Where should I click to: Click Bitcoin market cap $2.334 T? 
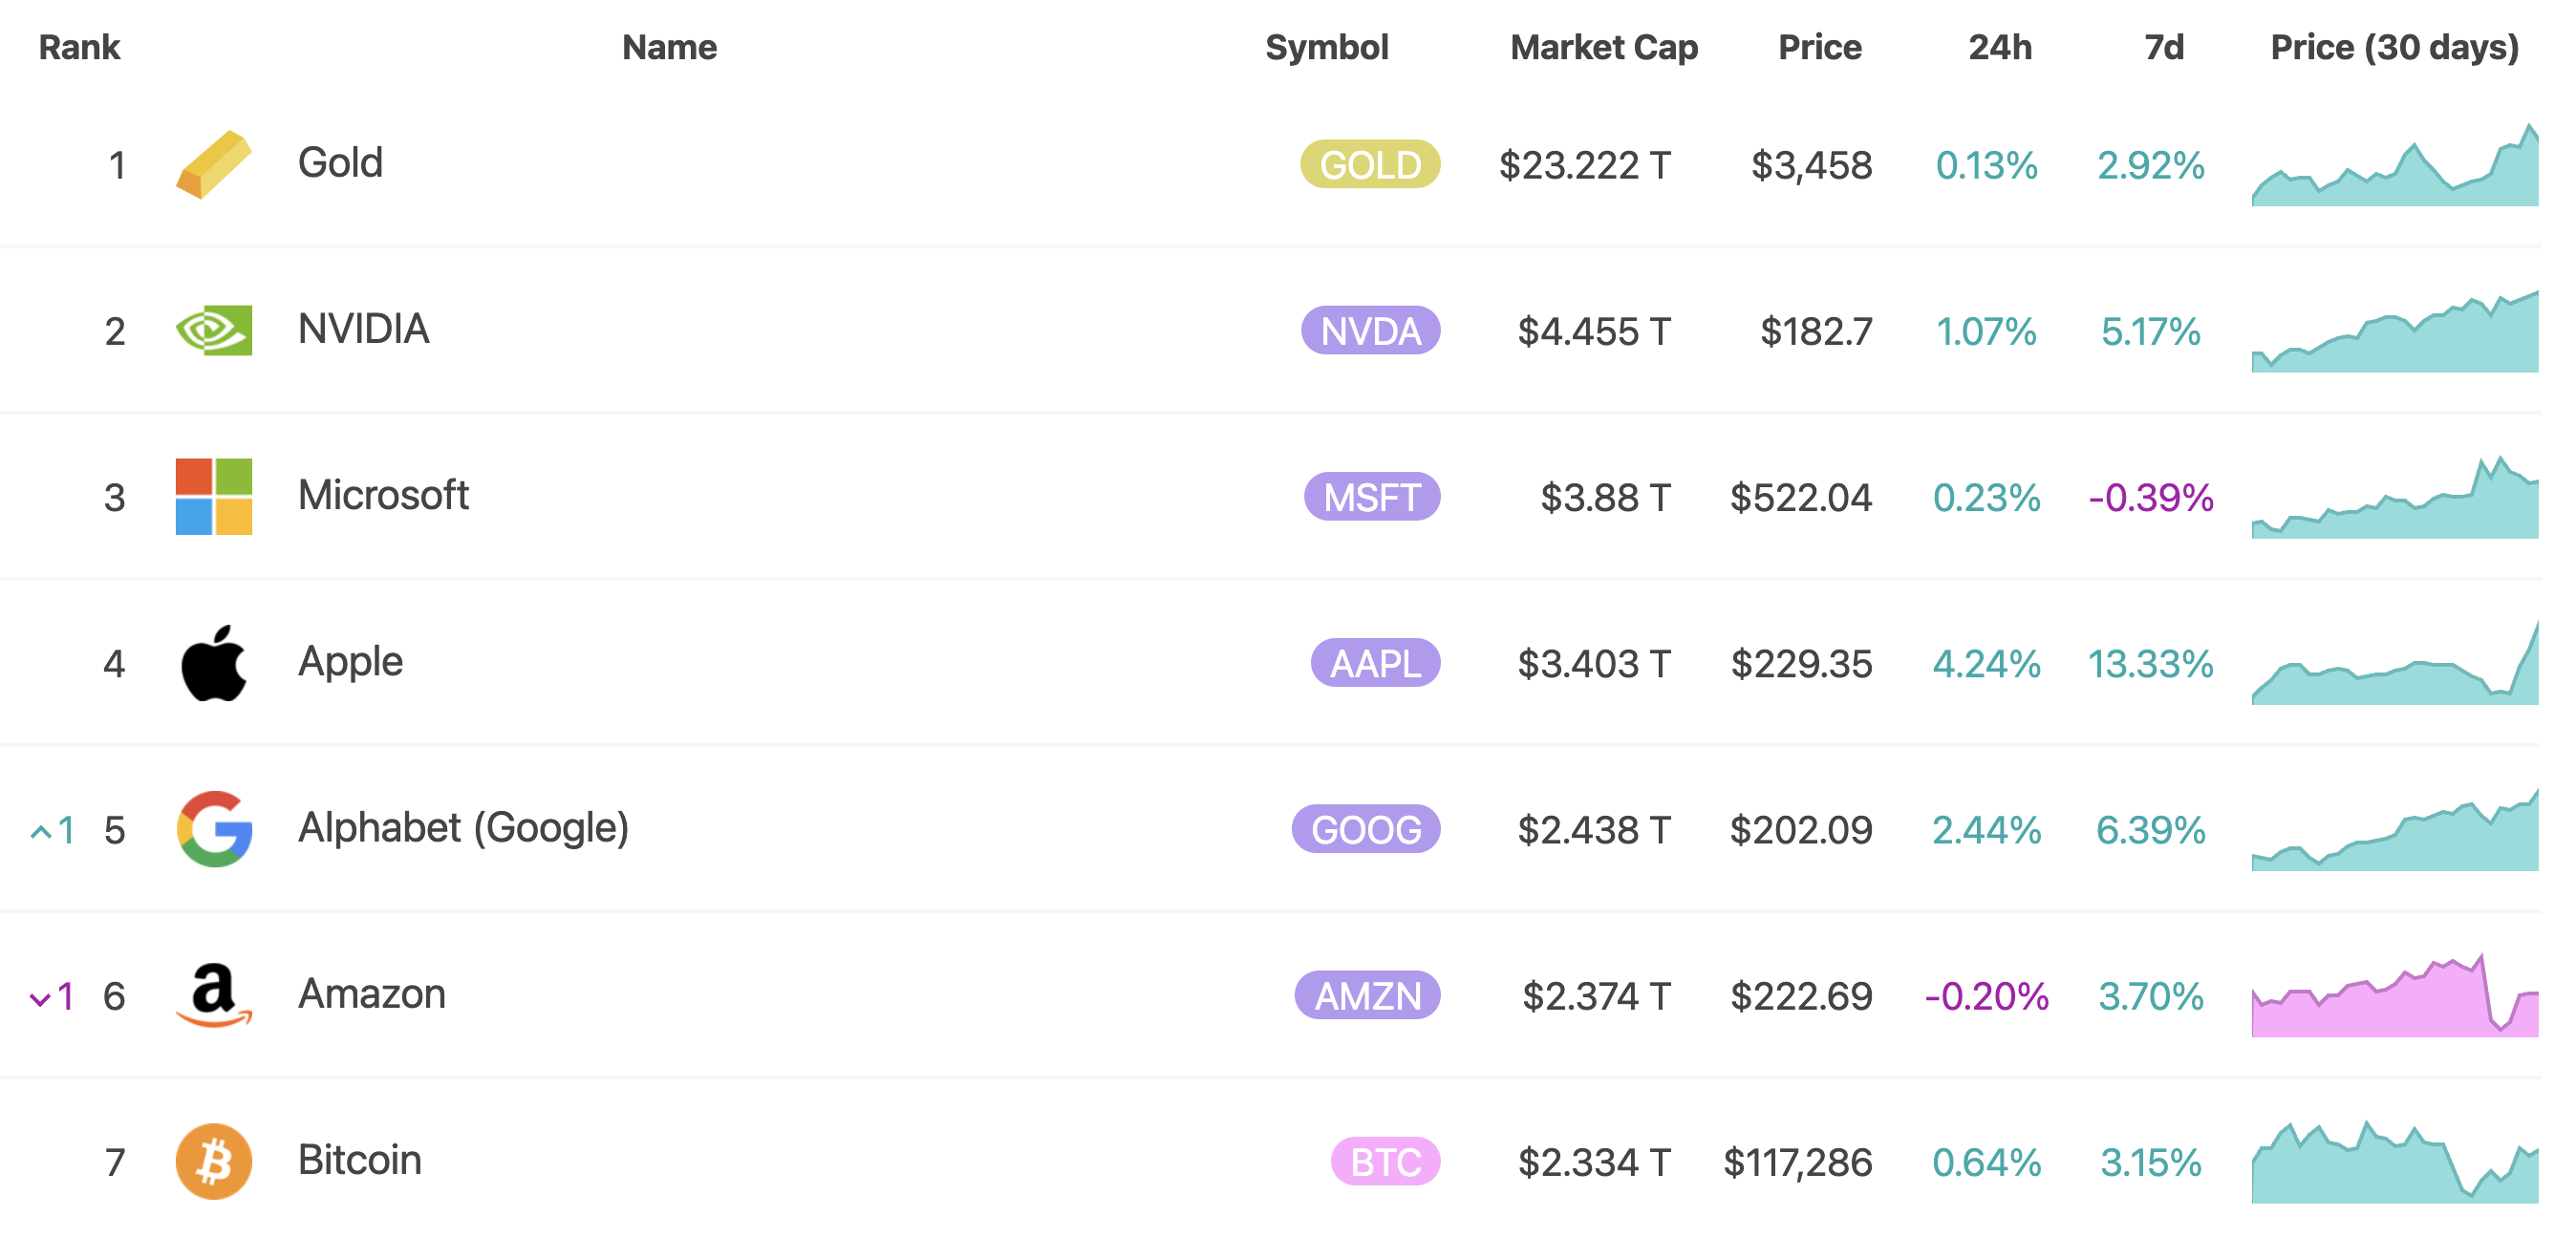tap(1593, 1162)
